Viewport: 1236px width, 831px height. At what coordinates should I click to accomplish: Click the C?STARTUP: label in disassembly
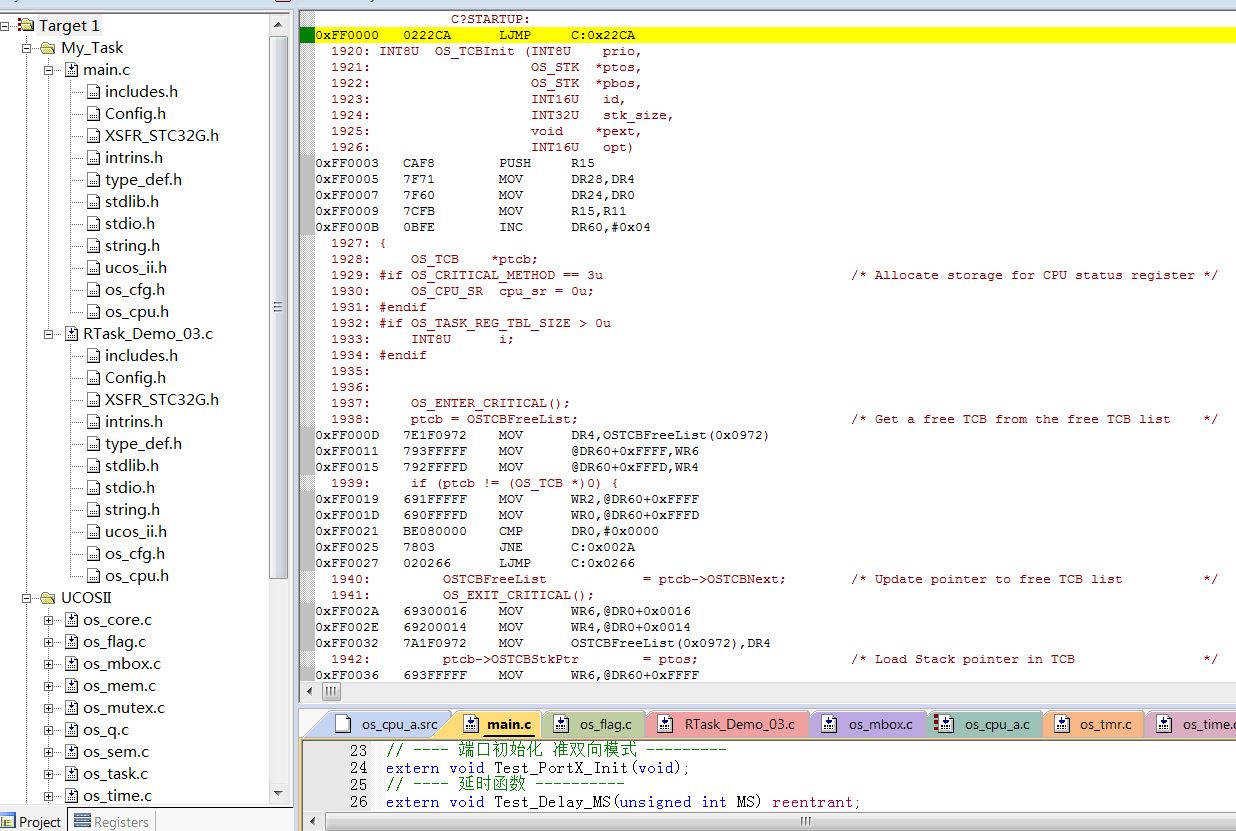490,19
